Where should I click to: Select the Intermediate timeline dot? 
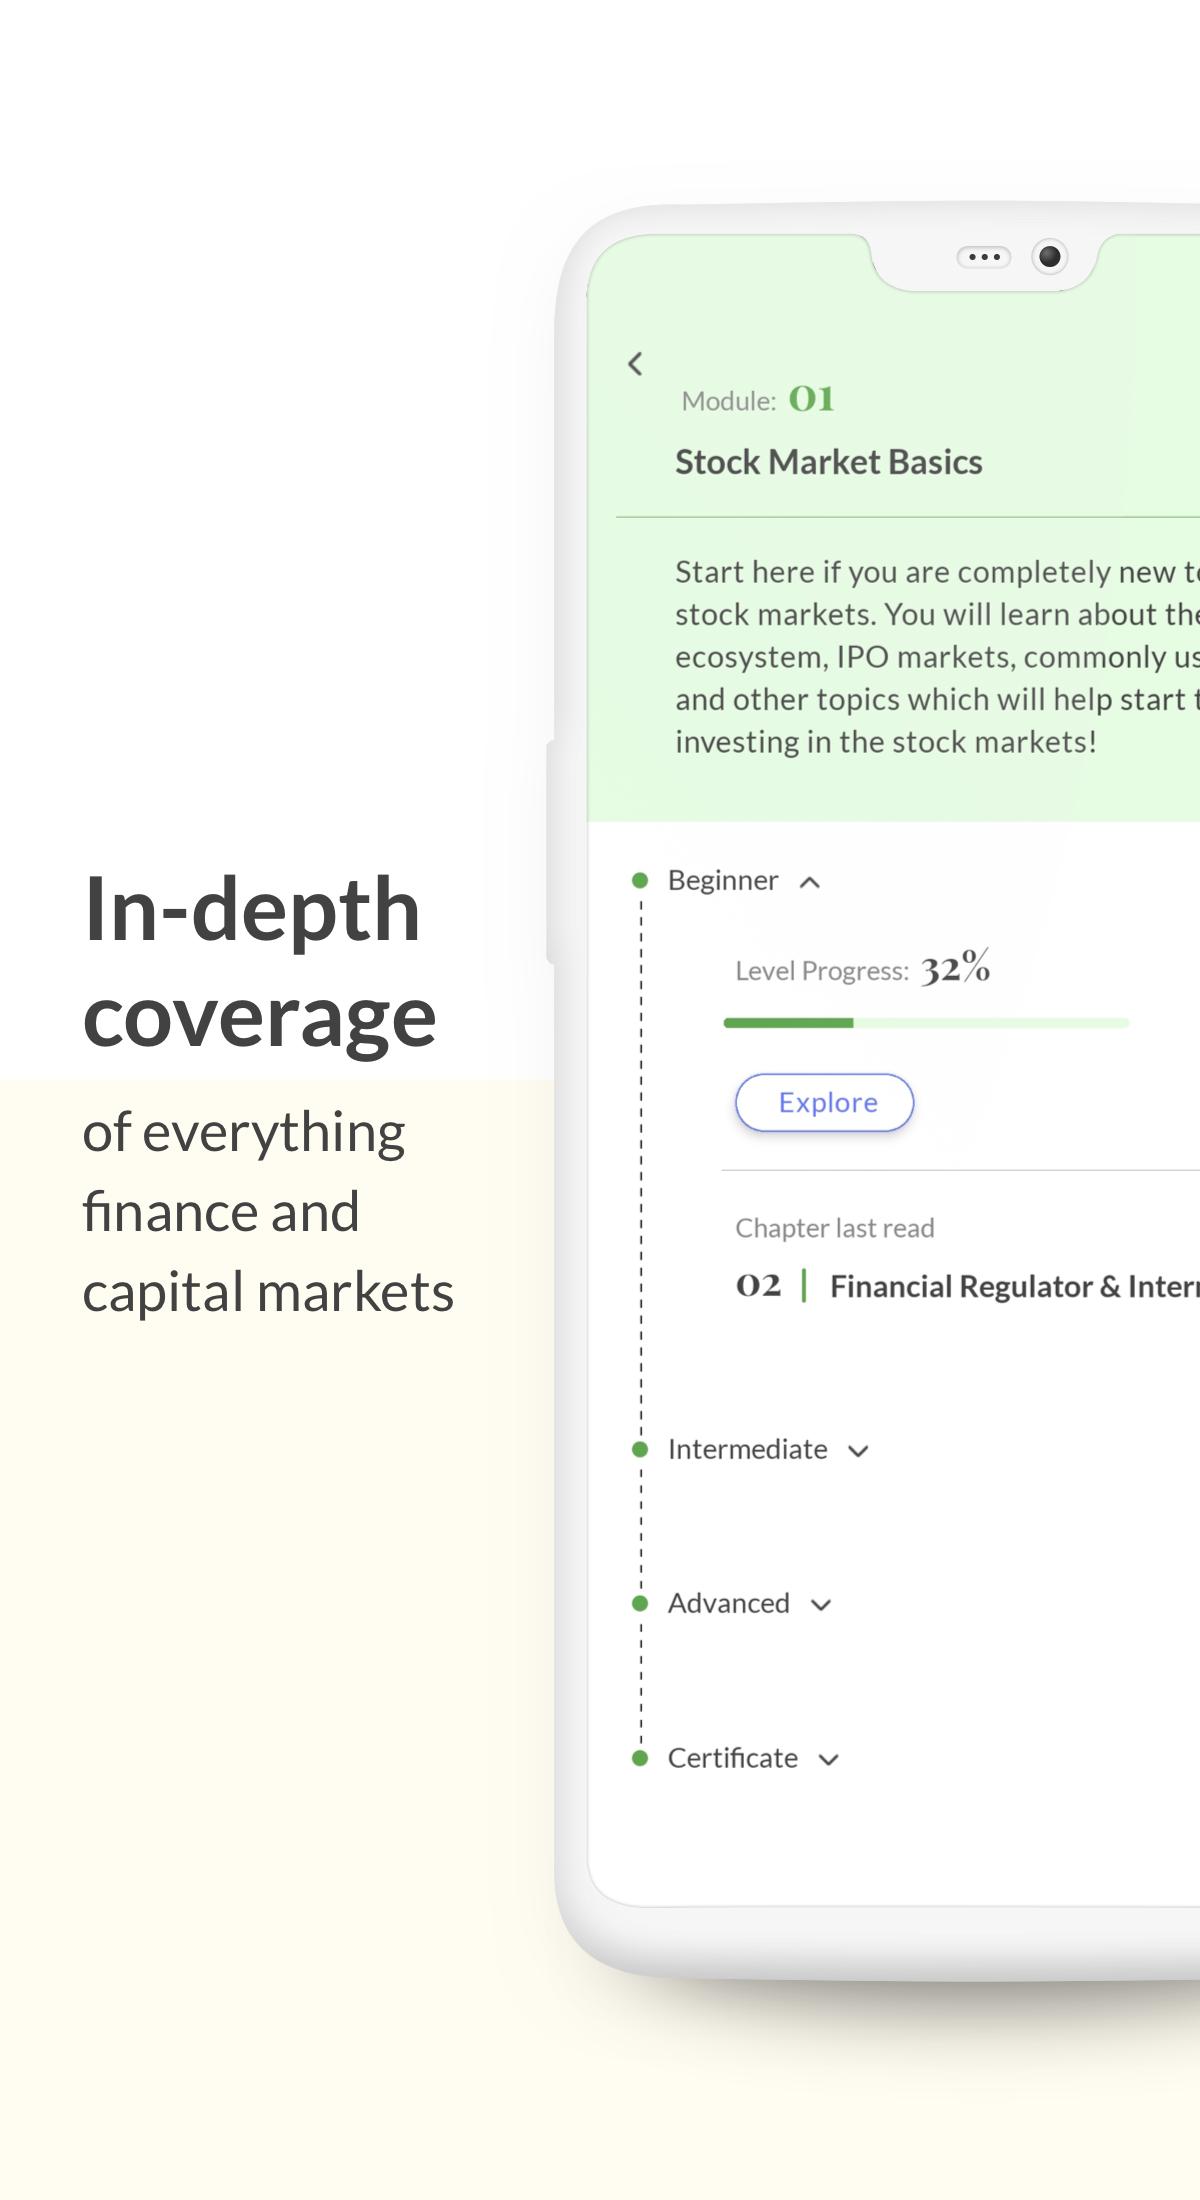pyautogui.click(x=640, y=1449)
